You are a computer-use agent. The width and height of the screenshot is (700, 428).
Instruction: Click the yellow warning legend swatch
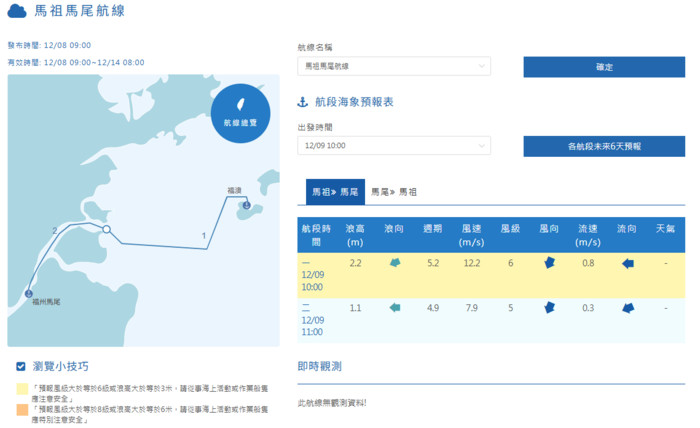[x=22, y=390]
